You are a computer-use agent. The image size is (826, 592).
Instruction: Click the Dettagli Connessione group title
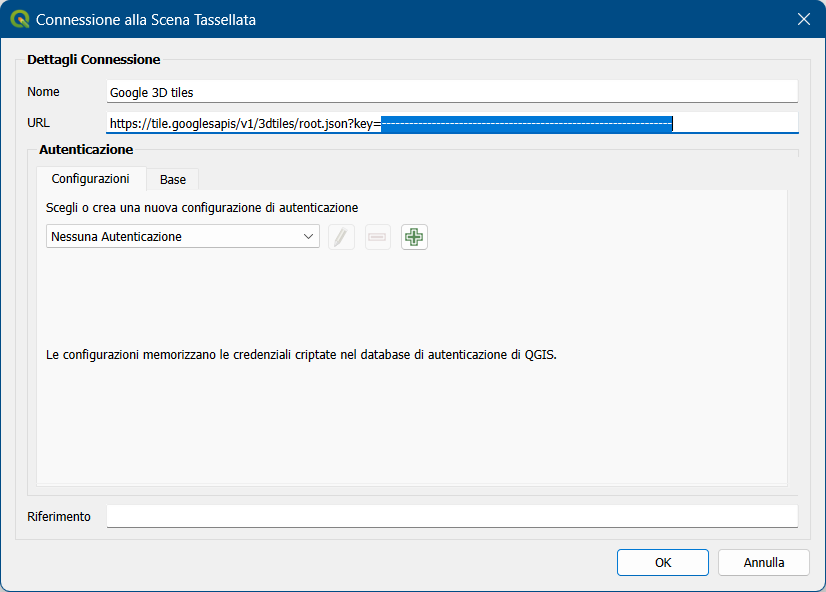click(x=94, y=60)
